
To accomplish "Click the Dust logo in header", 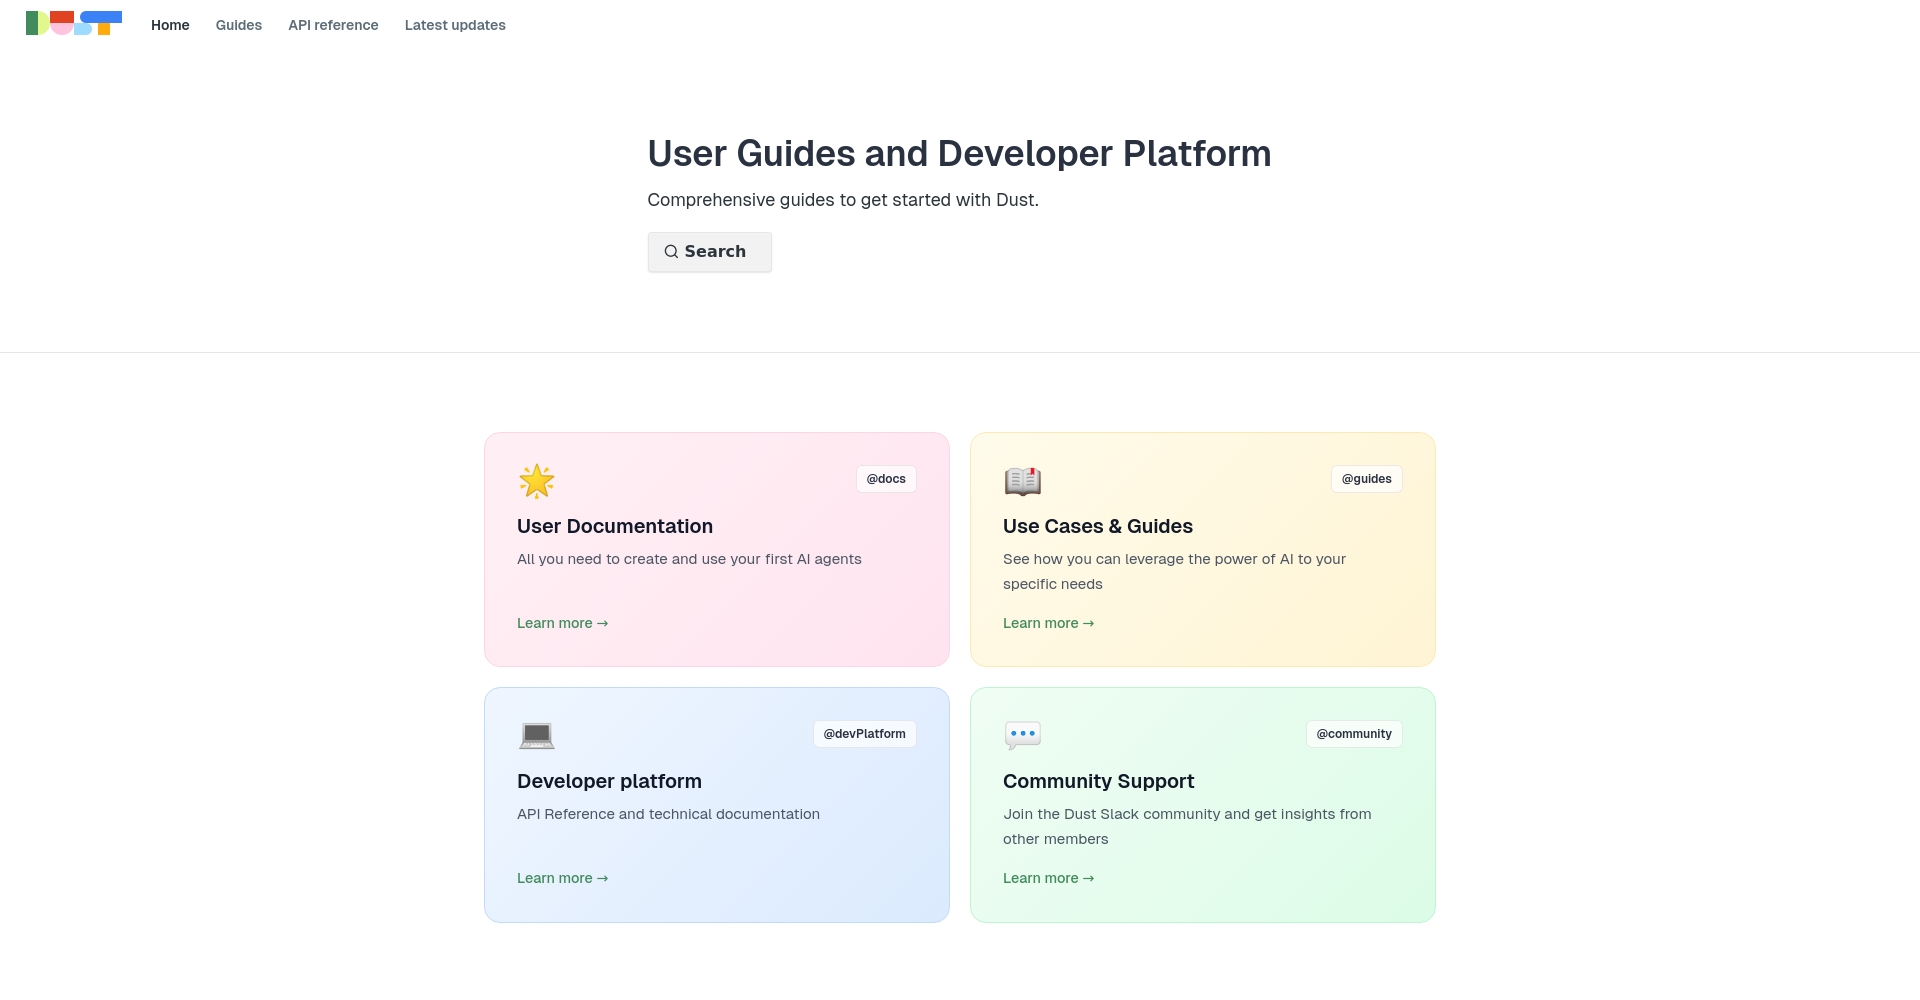I will pos(74,23).
